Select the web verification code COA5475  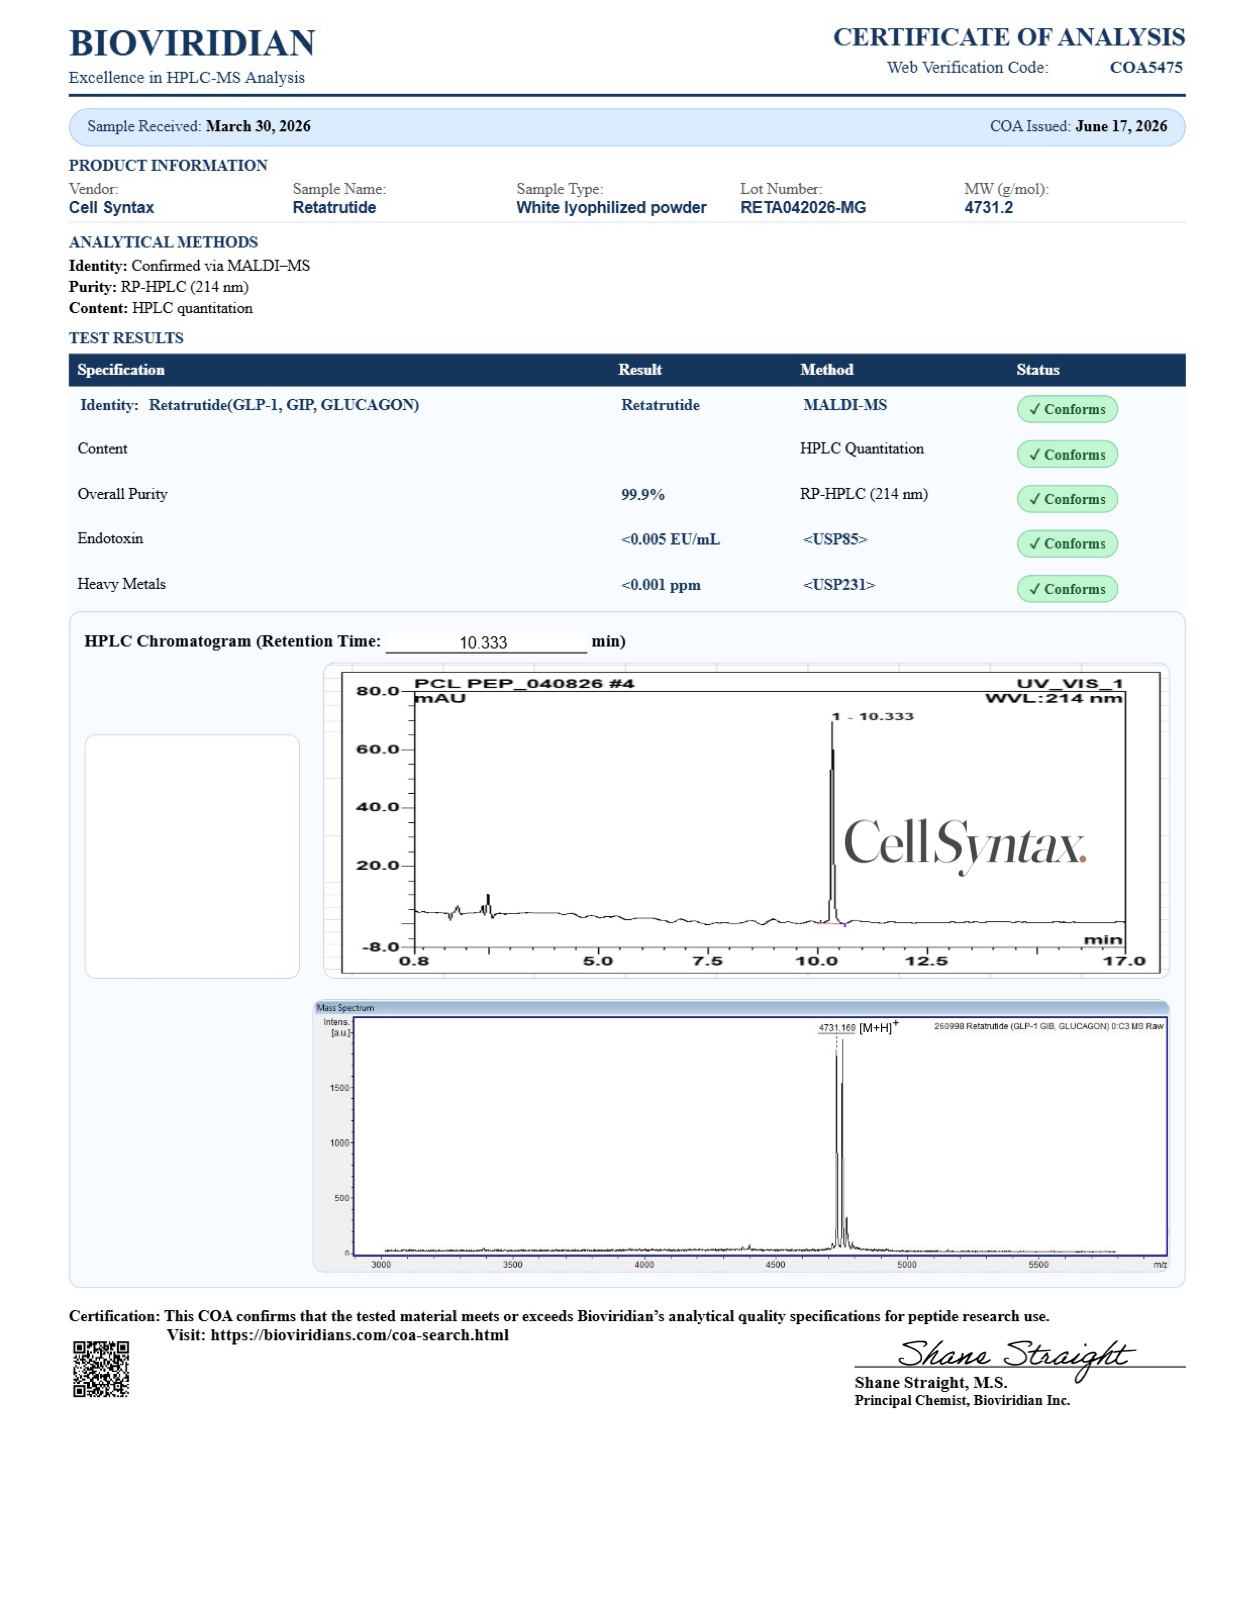(1146, 67)
